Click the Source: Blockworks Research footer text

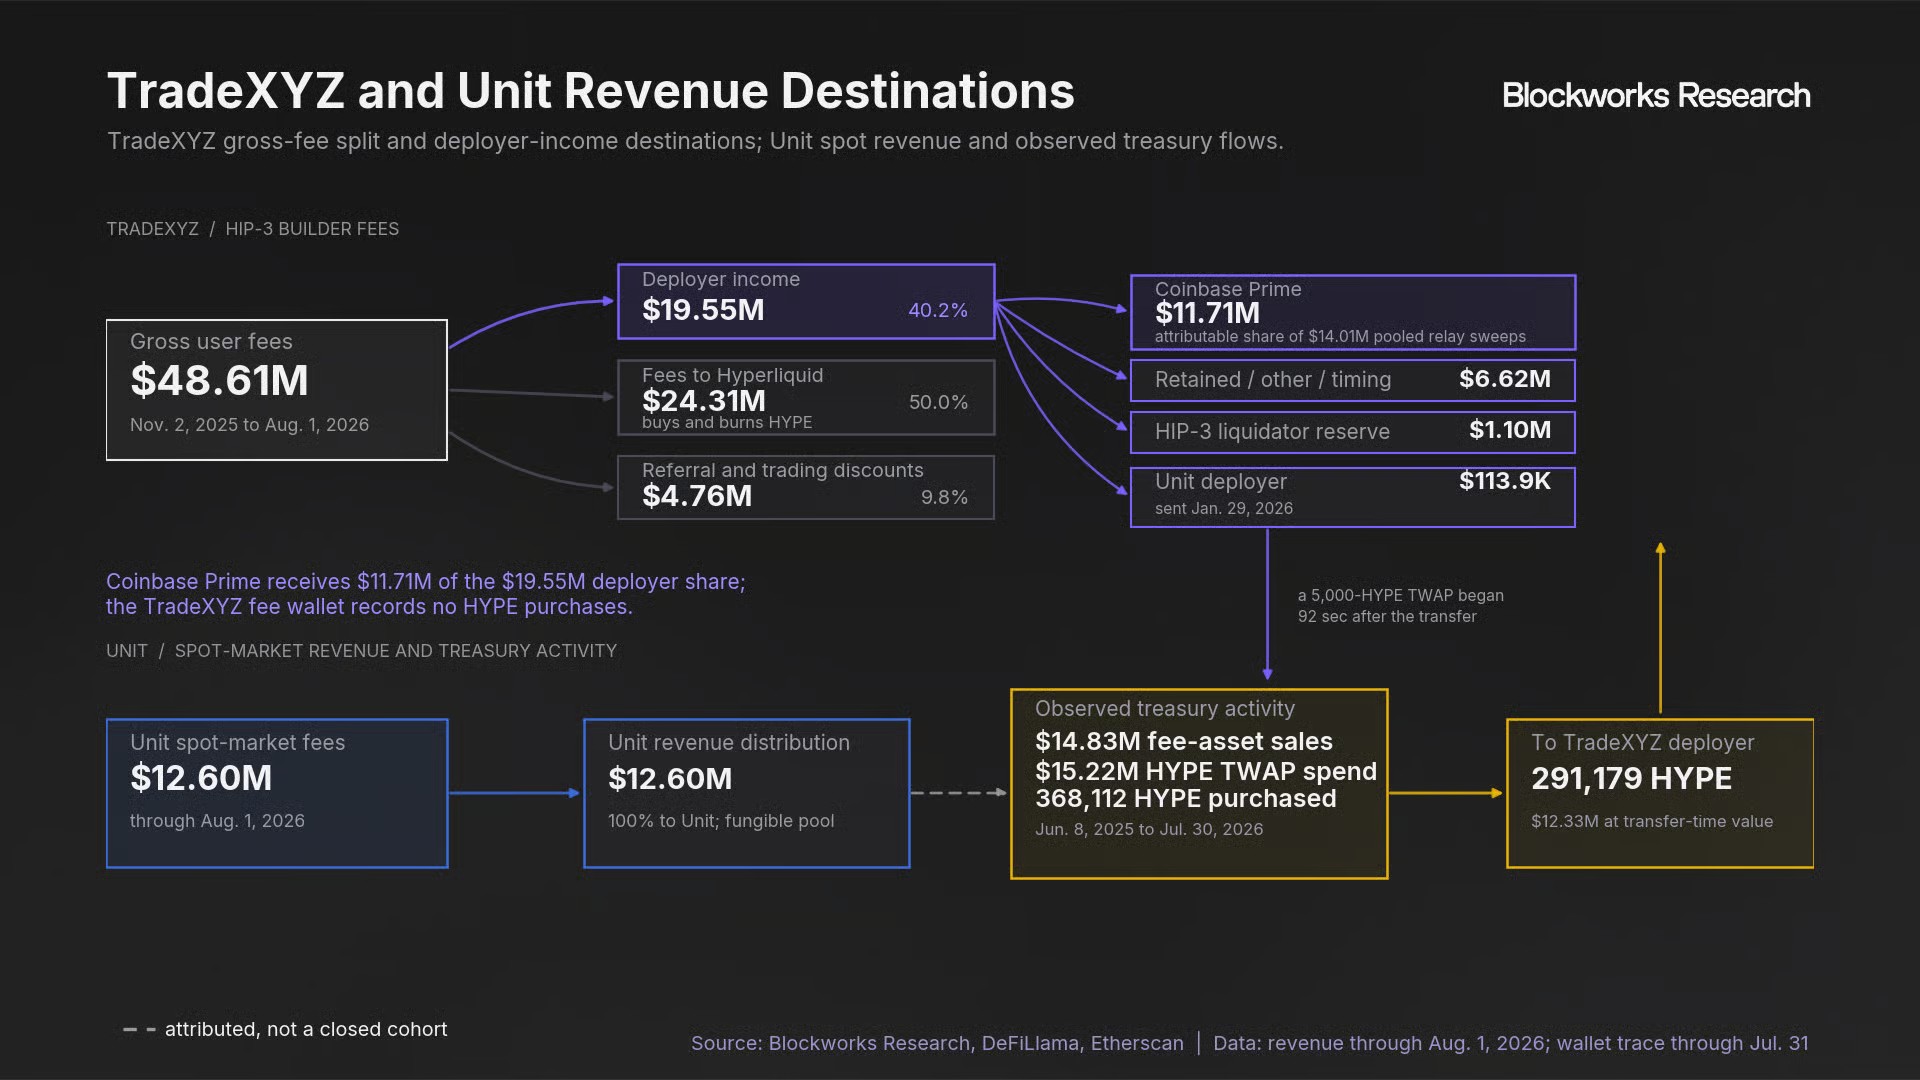937,1043
